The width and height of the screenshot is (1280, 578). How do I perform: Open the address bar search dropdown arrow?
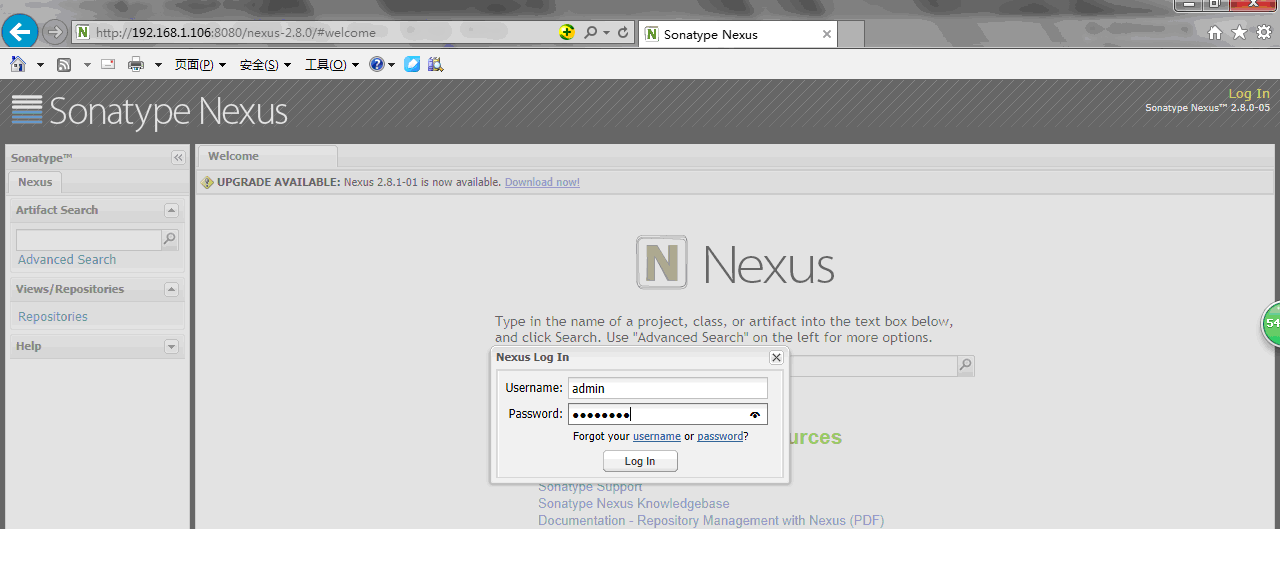[x=606, y=33]
